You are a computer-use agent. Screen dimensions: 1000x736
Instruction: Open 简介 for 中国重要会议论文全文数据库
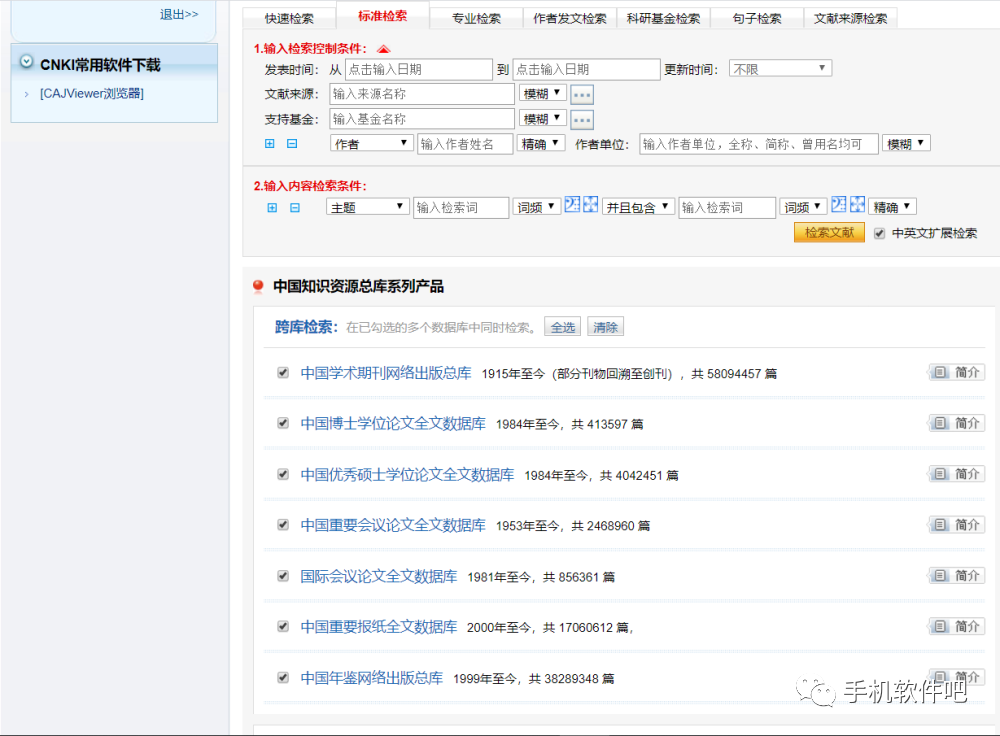[956, 525]
